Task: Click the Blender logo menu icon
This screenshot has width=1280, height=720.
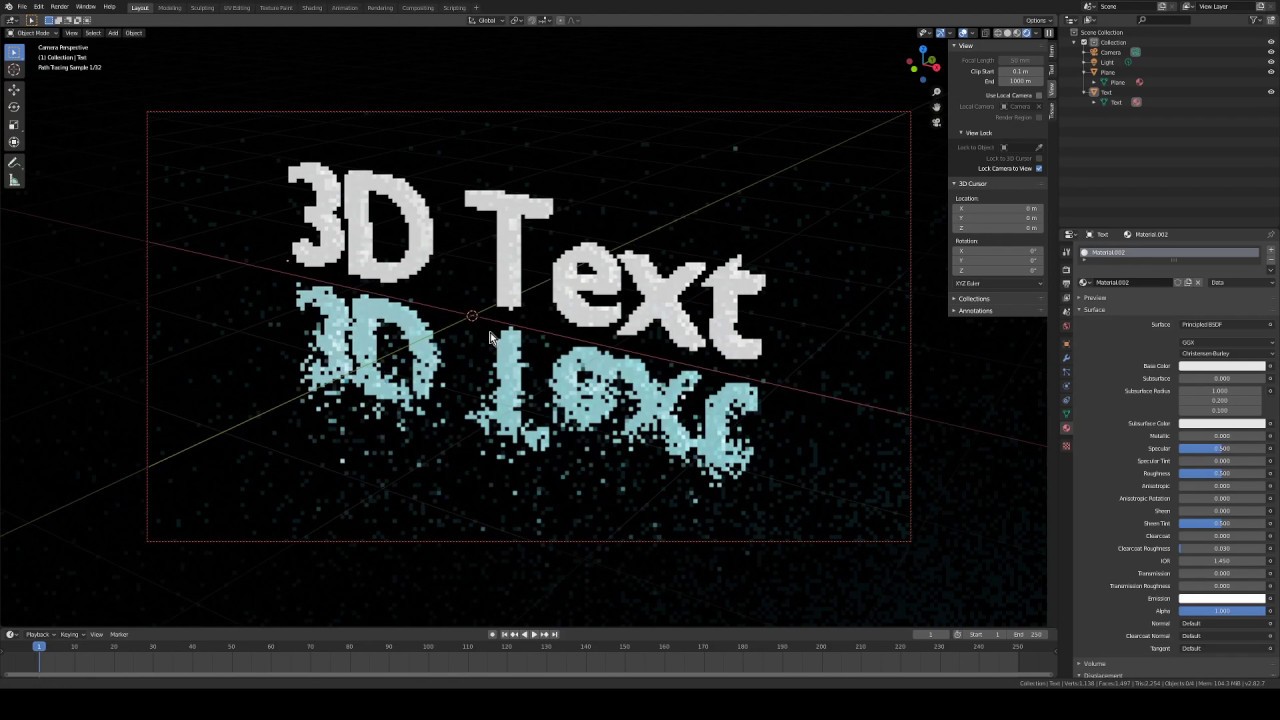Action: point(8,7)
